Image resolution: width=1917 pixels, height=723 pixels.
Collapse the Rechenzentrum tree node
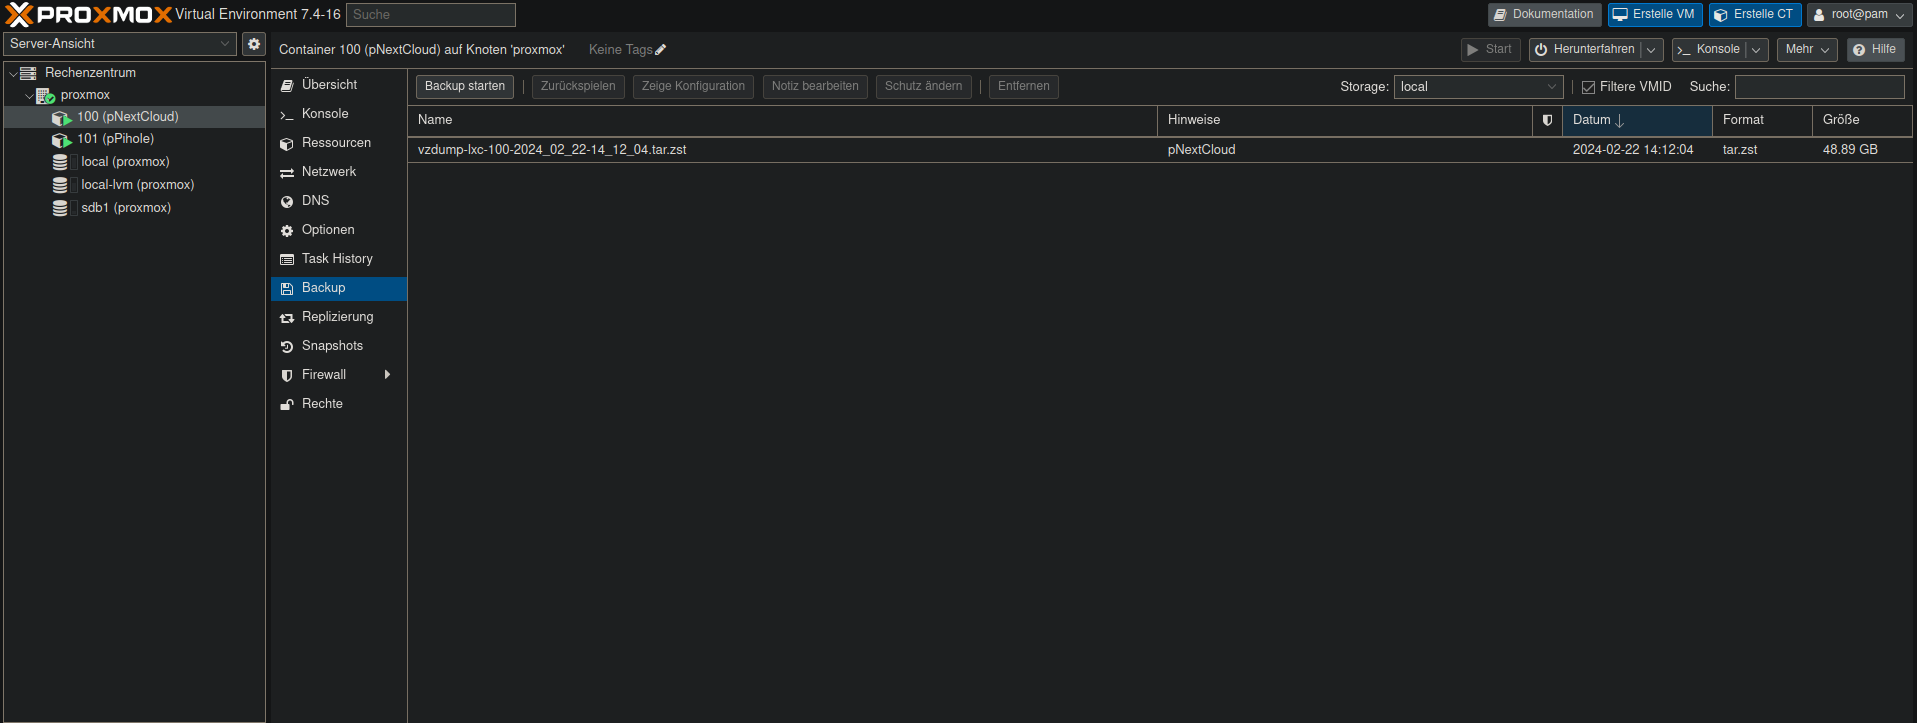click(x=13, y=74)
